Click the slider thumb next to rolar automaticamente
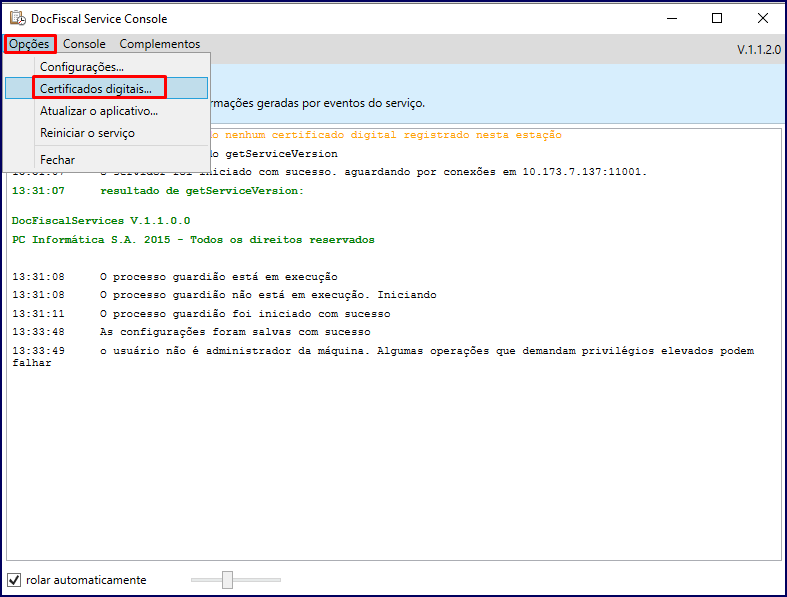Image resolution: width=787 pixels, height=597 pixels. pos(227,579)
